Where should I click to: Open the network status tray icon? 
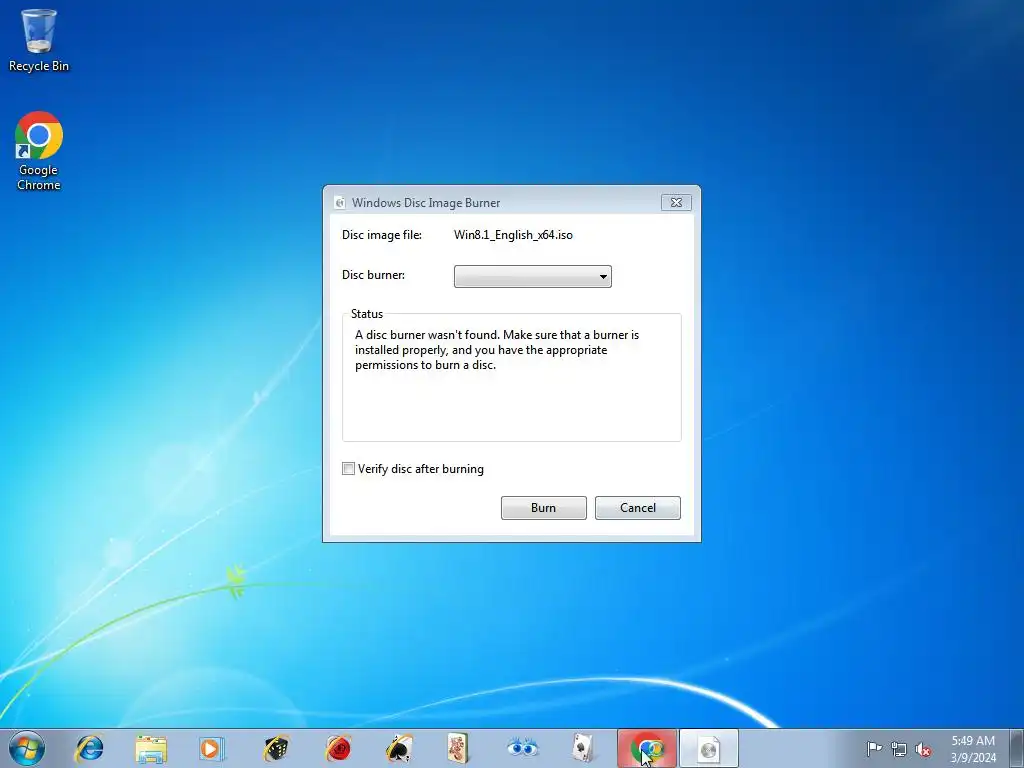point(899,749)
